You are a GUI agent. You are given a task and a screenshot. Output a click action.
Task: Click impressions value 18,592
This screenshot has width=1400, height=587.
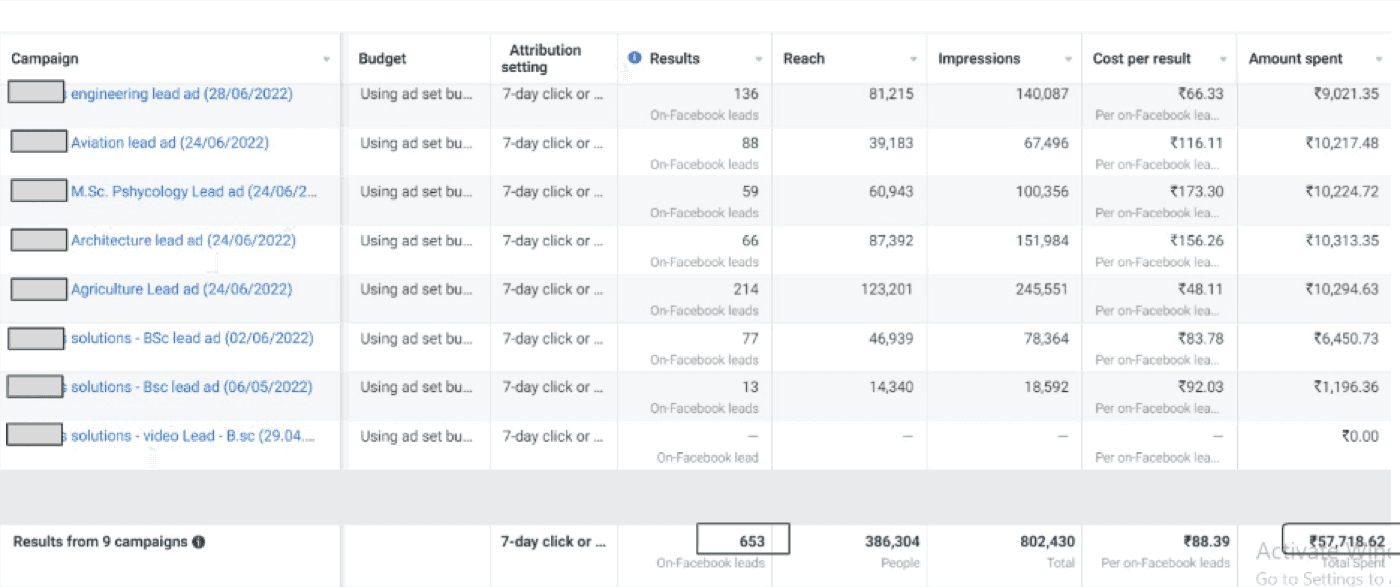pos(1047,387)
